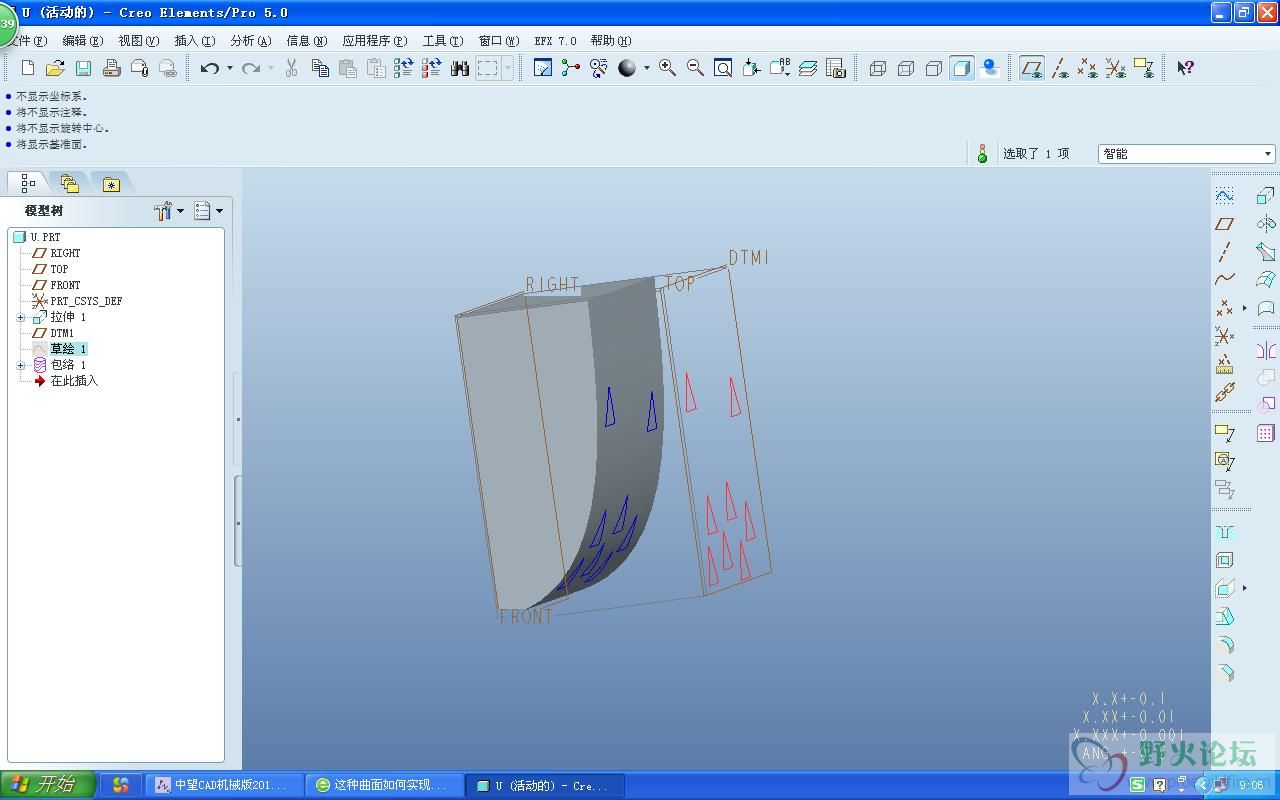Open the undo history dropdown arrow

coord(229,68)
